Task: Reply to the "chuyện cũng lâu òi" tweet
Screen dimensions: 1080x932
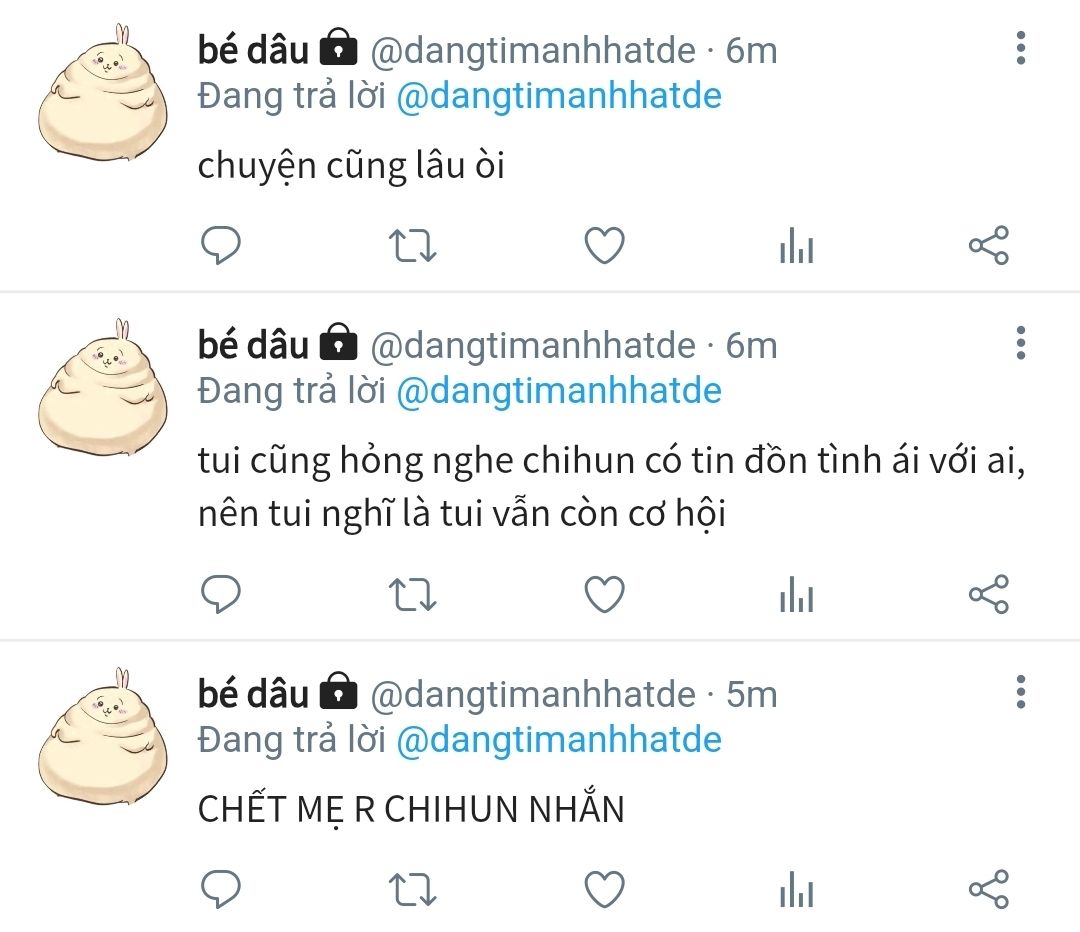Action: [220, 245]
